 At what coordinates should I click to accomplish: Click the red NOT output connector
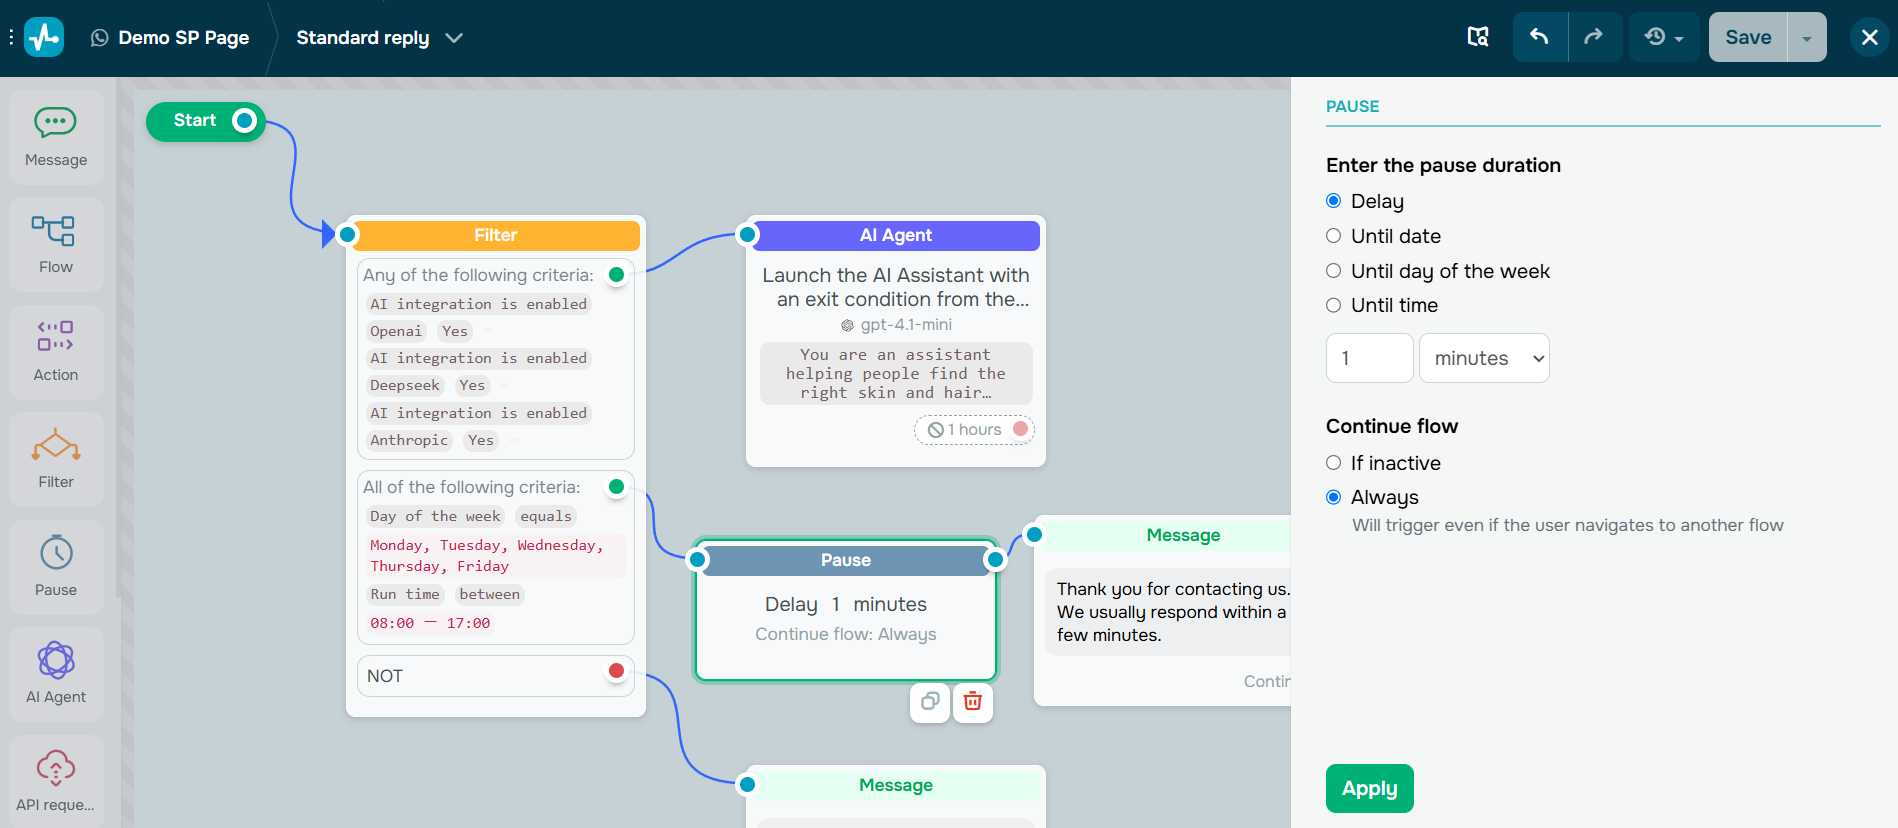[617, 671]
